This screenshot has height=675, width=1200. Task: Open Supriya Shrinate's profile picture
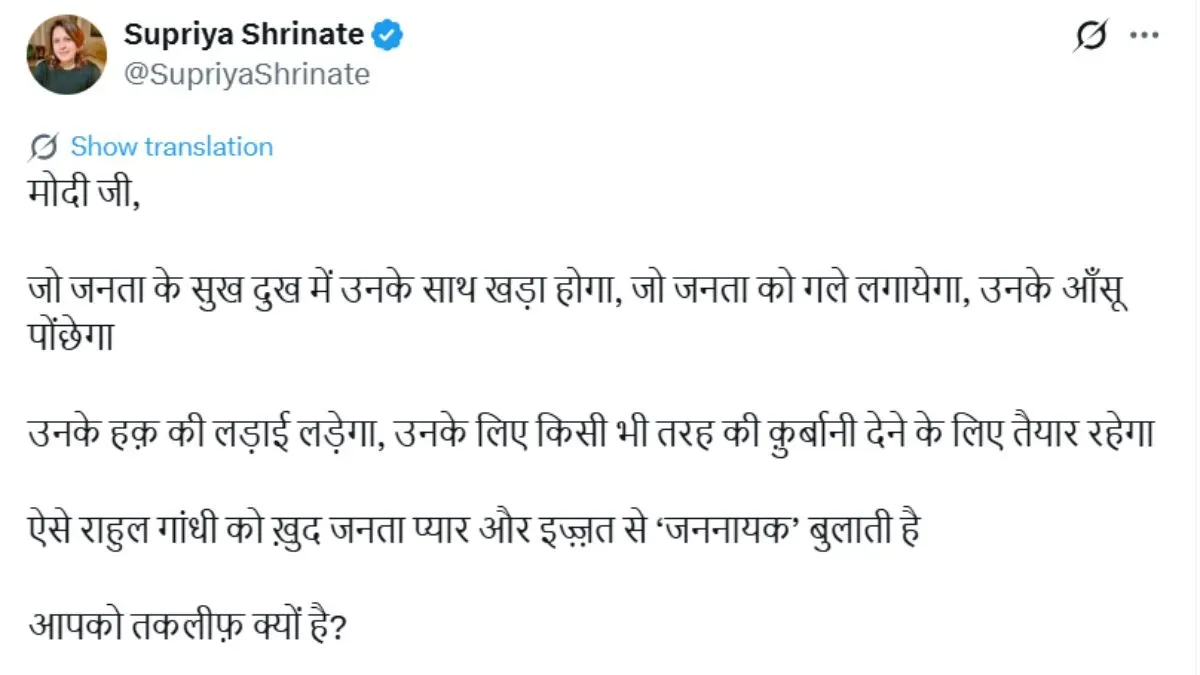point(66,54)
